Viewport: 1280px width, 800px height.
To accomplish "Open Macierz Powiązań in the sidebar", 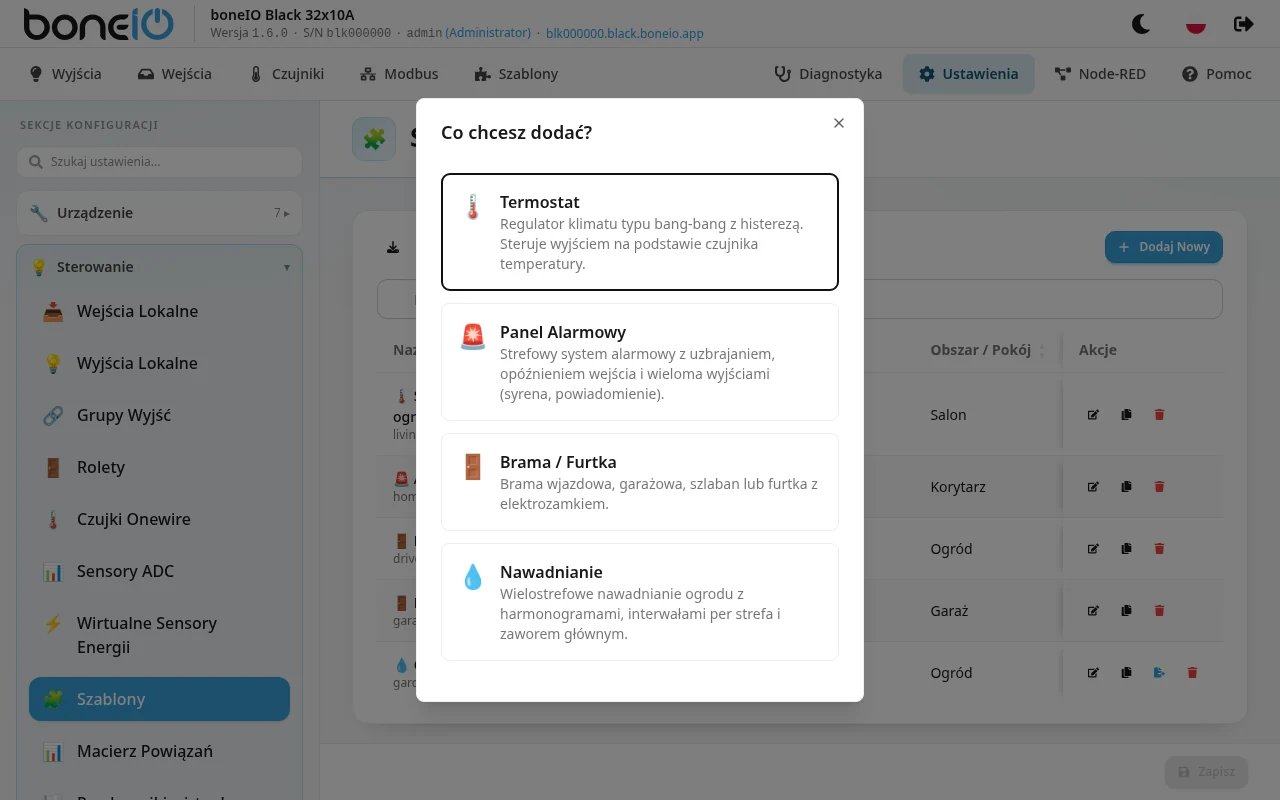I will pyautogui.click(x=159, y=751).
